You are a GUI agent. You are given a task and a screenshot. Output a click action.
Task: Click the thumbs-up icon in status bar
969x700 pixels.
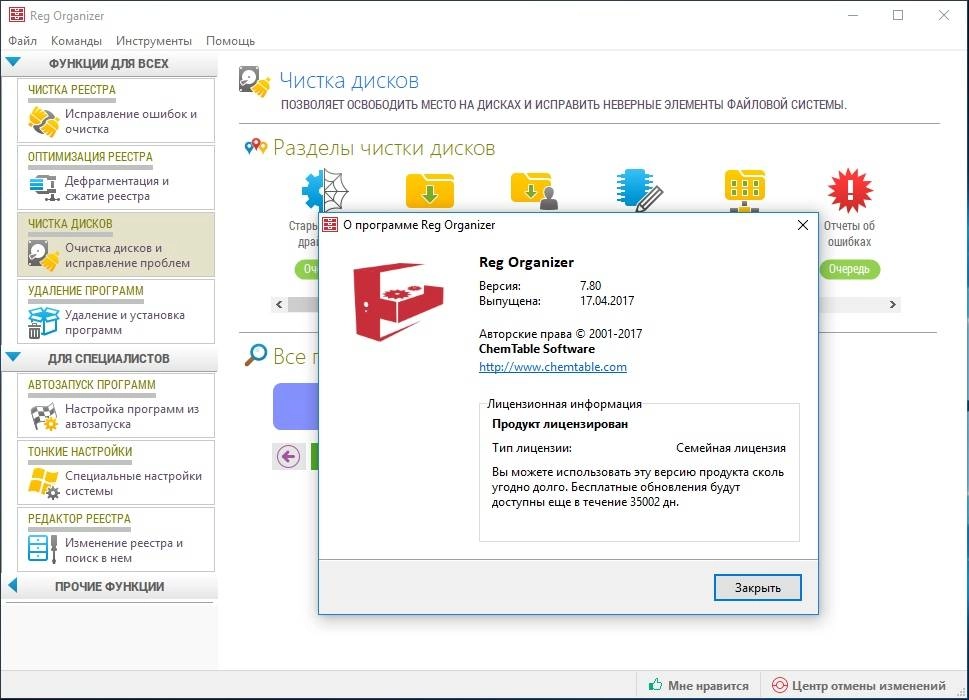tap(655, 684)
